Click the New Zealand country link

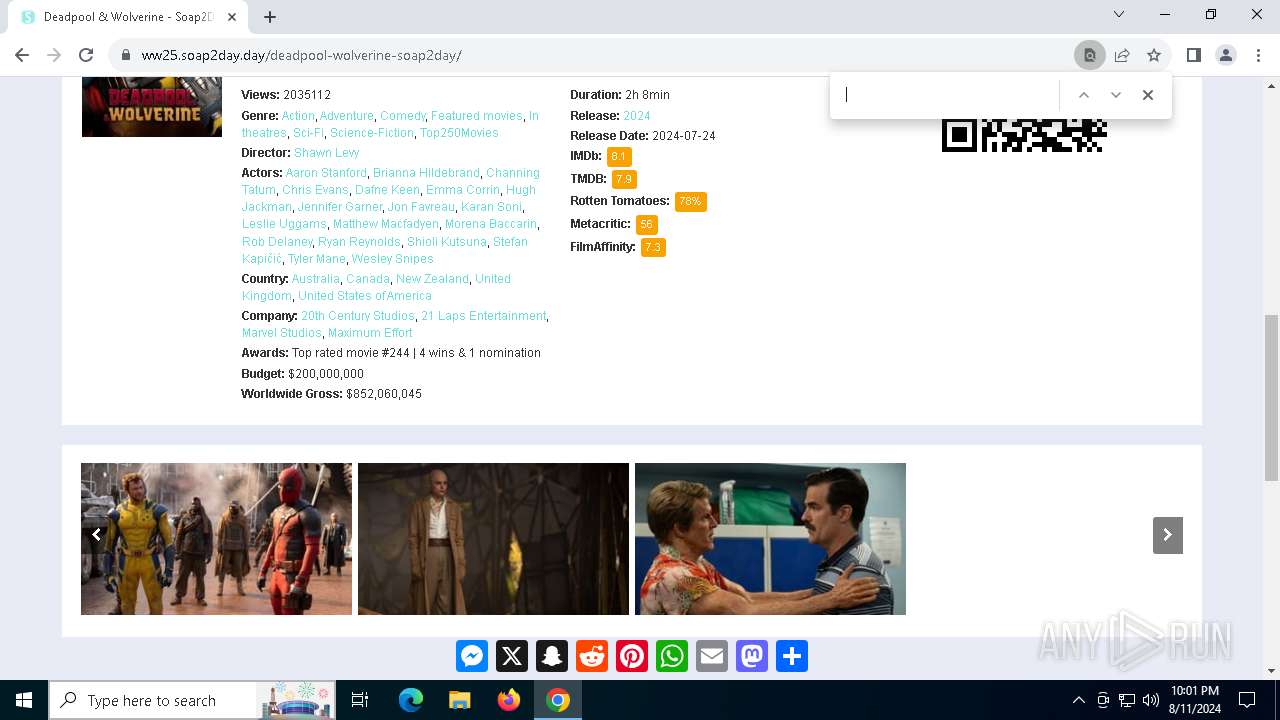click(x=432, y=279)
